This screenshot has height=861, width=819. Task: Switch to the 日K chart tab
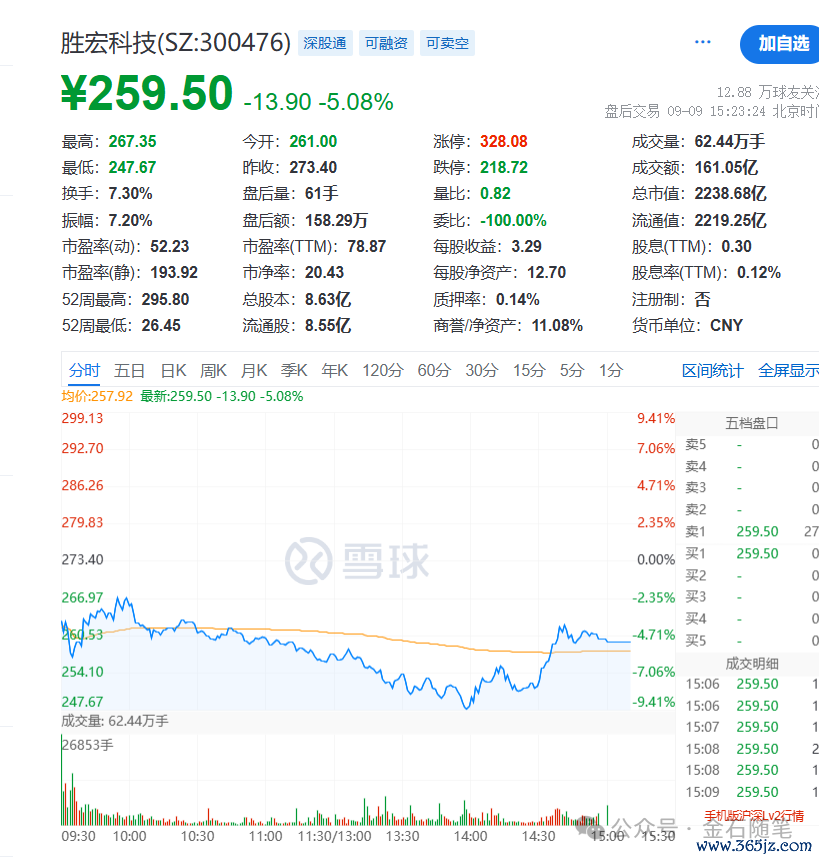click(x=173, y=371)
